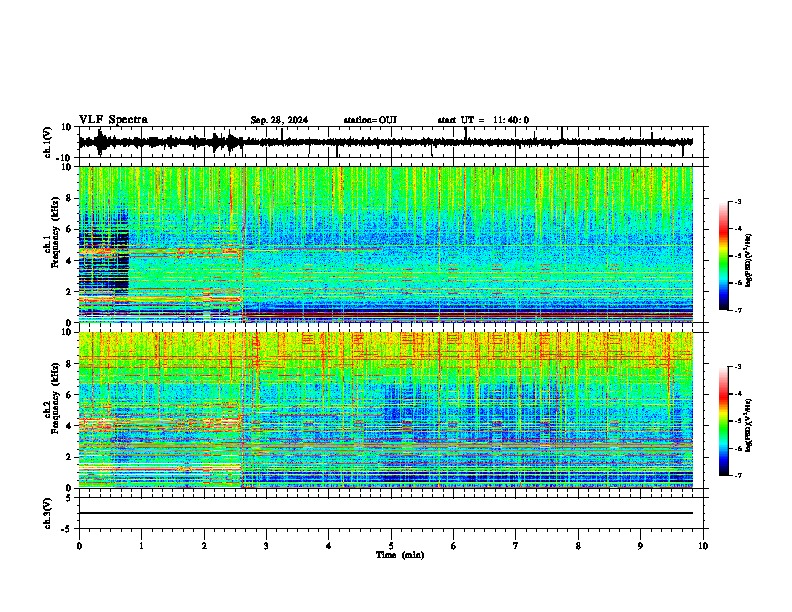The width and height of the screenshot is (792, 612).
Task: Click the ch.2 Frequency (kHz) axis label
Action: coord(52,398)
